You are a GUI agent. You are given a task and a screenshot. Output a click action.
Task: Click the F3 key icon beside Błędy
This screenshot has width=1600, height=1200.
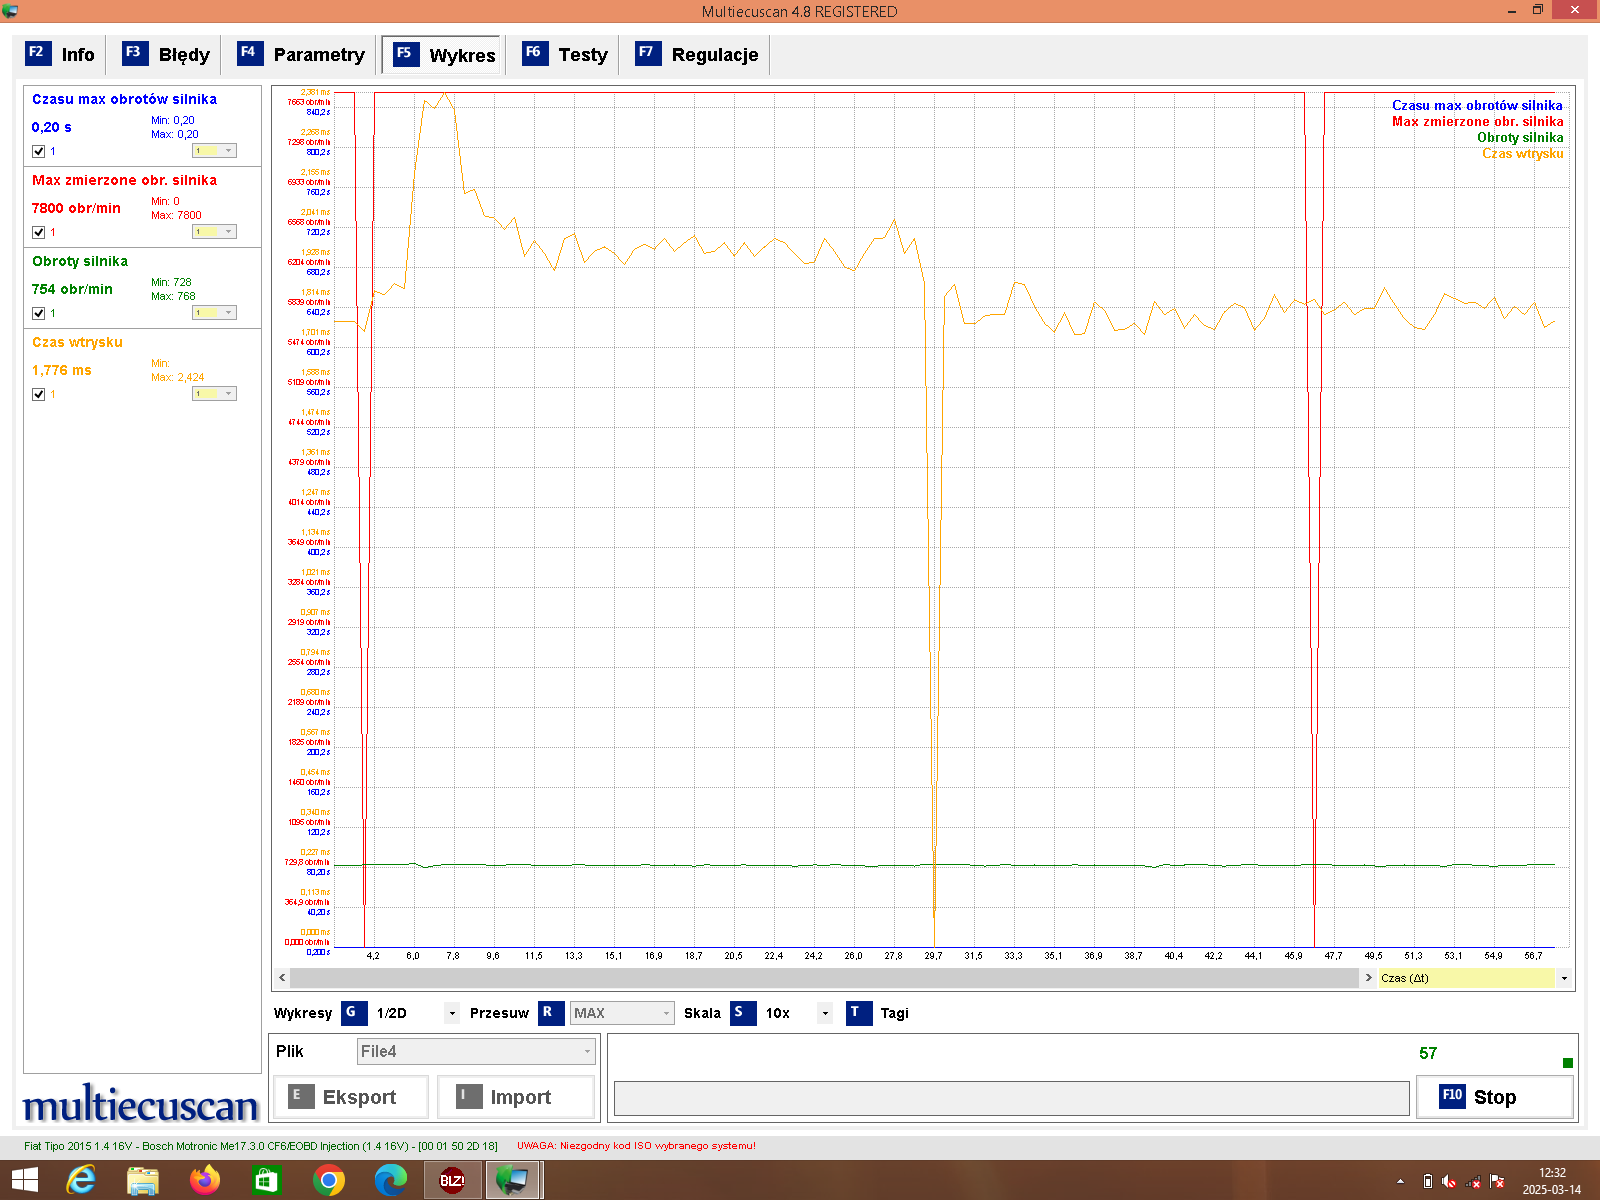pyautogui.click(x=134, y=53)
